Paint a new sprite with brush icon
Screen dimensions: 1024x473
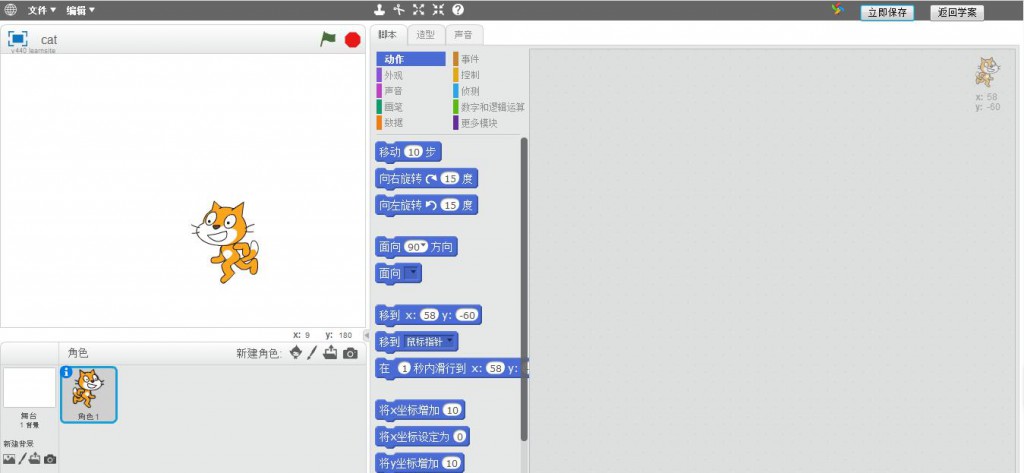coord(312,353)
